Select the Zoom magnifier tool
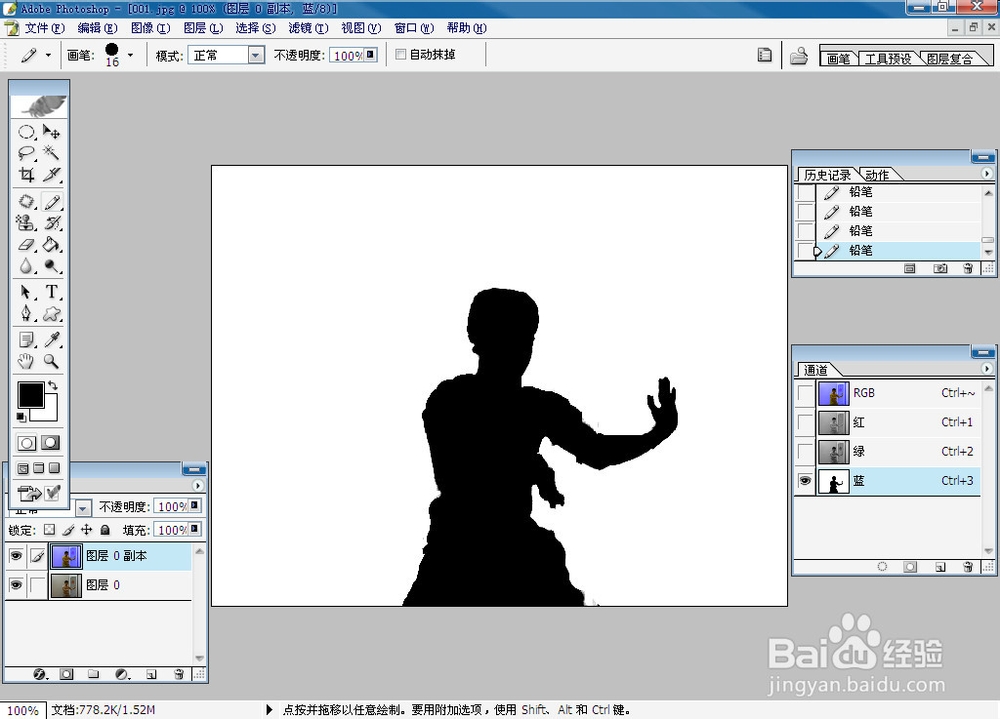1000x719 pixels. [x=51, y=362]
